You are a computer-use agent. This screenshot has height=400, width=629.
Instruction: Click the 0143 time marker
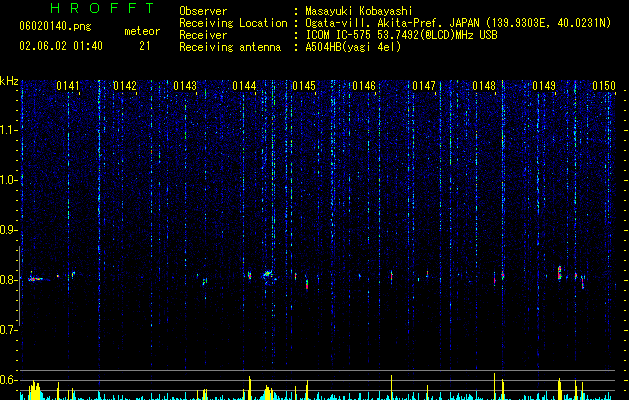(185, 86)
